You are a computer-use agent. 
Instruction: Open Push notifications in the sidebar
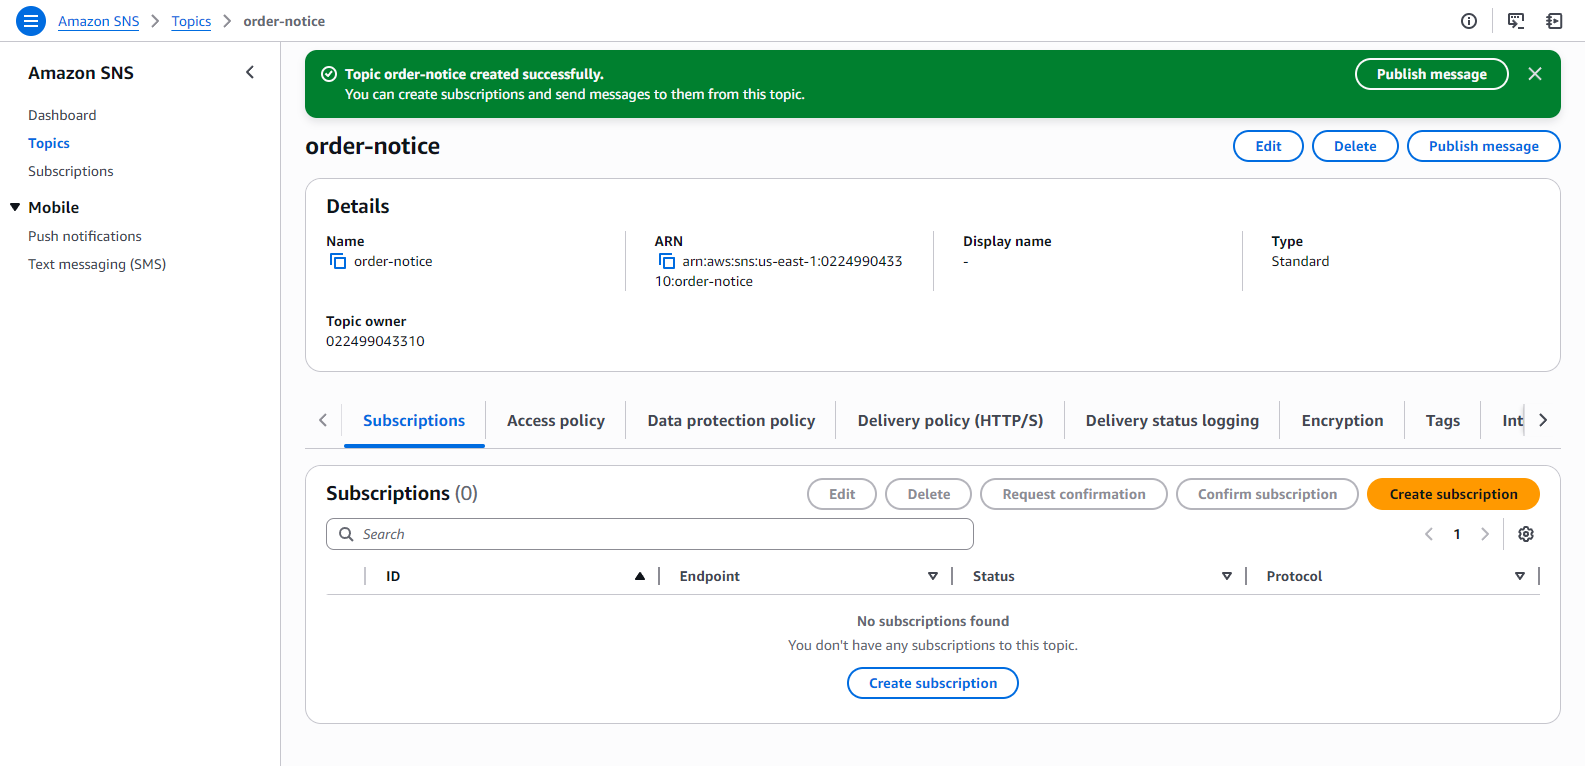coord(85,236)
